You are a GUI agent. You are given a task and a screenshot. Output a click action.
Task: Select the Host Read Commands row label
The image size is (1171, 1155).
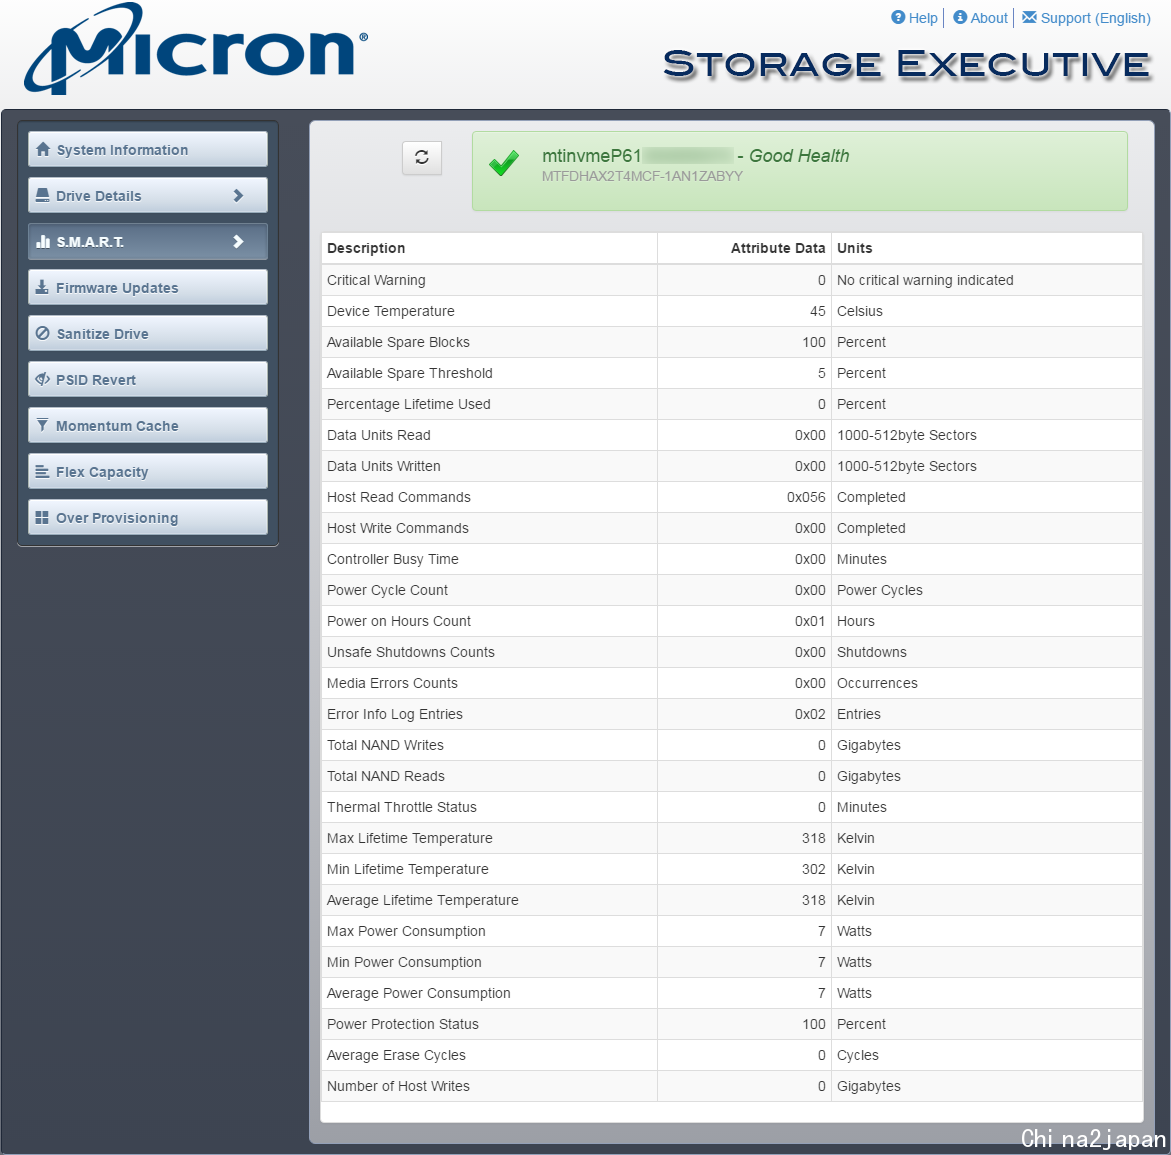click(x=399, y=497)
